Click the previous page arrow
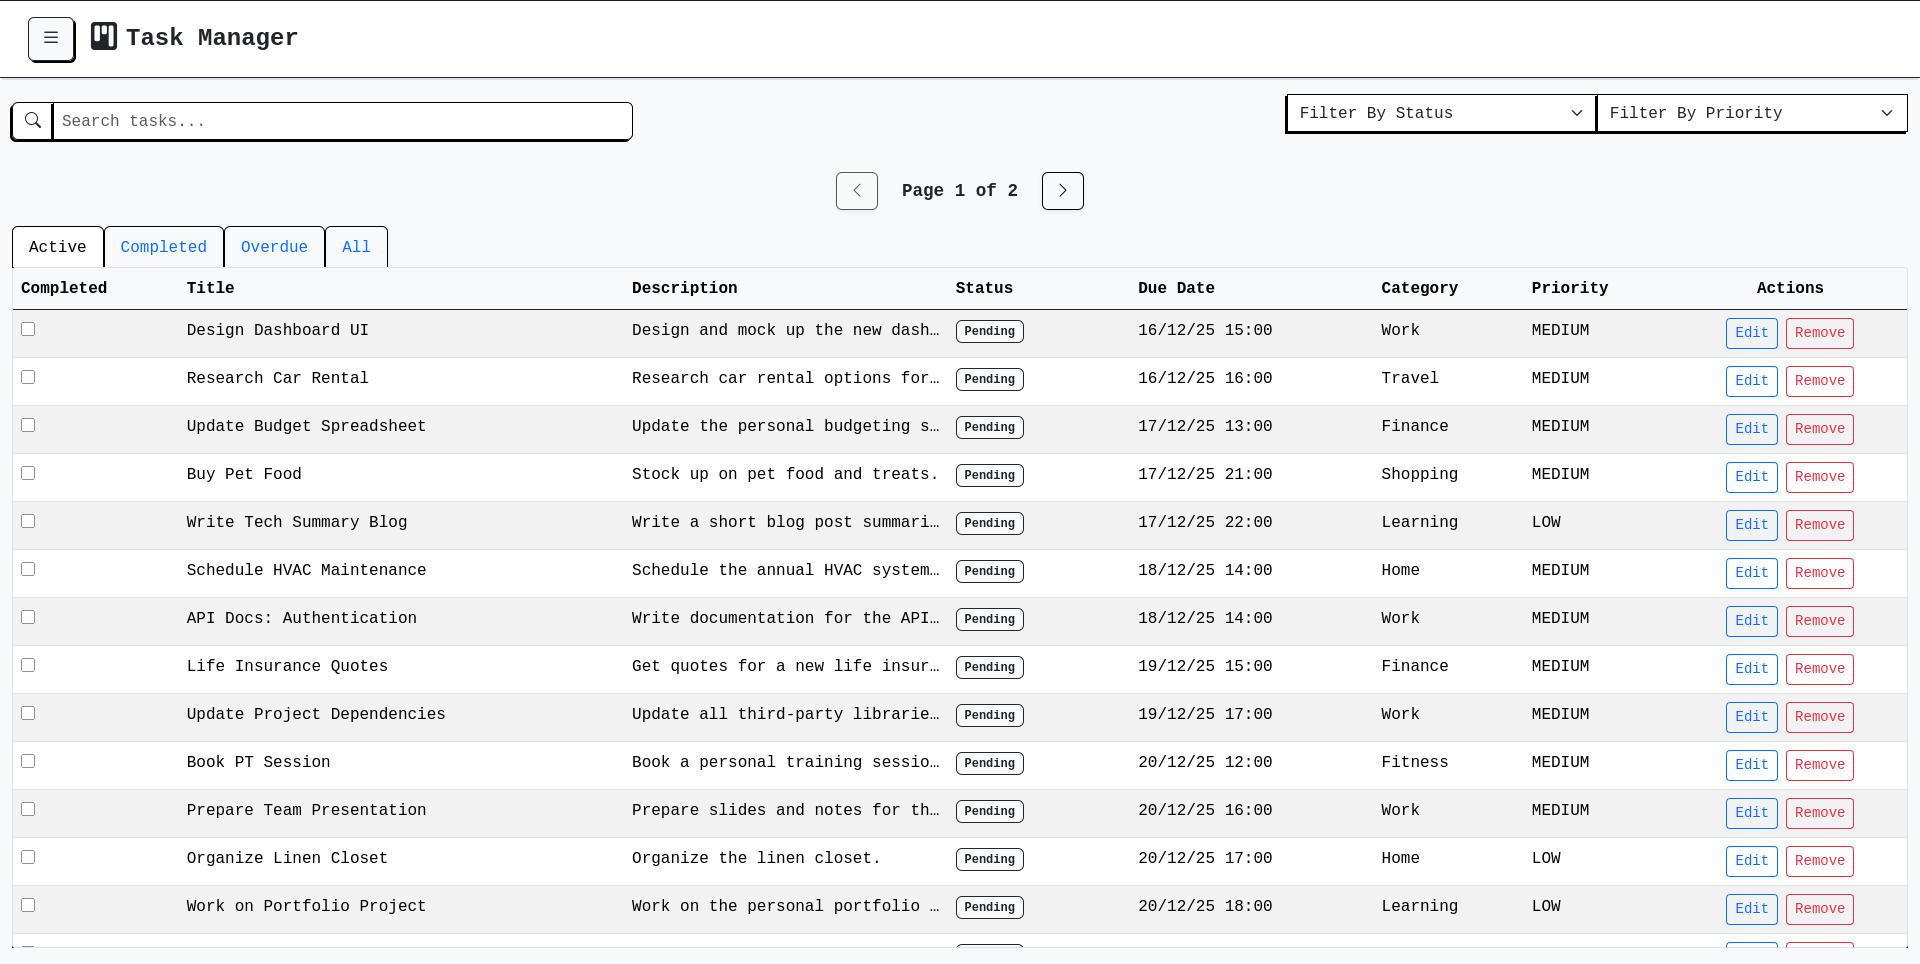The width and height of the screenshot is (1920, 964). click(x=856, y=190)
